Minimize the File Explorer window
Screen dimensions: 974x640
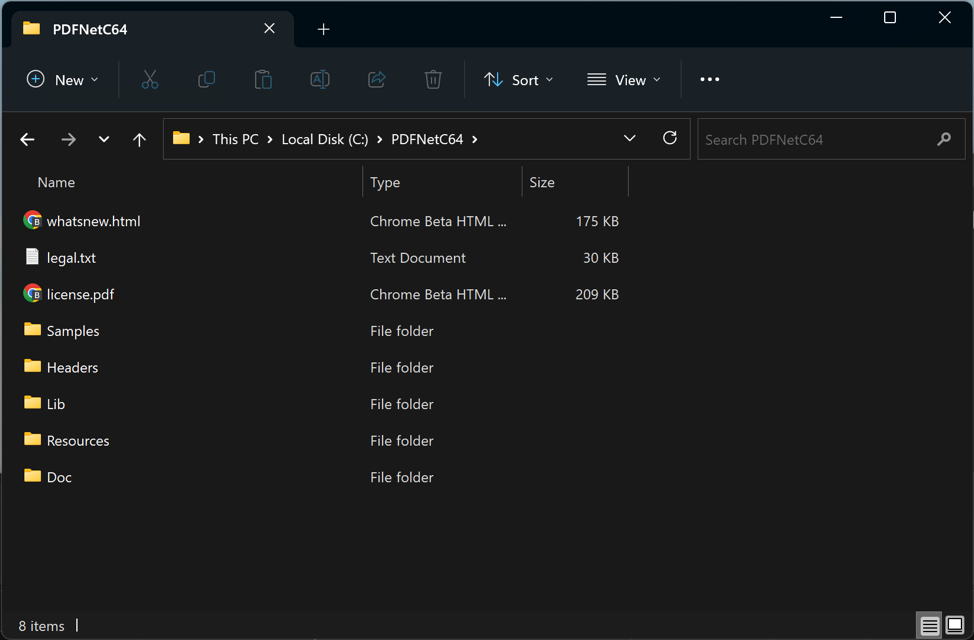click(x=836, y=17)
